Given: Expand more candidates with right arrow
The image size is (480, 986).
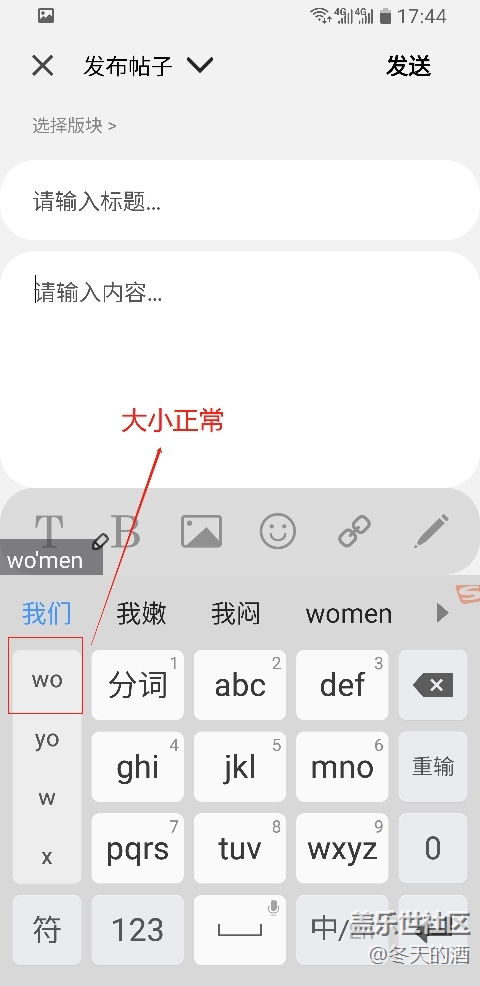Looking at the screenshot, I should point(443,613).
